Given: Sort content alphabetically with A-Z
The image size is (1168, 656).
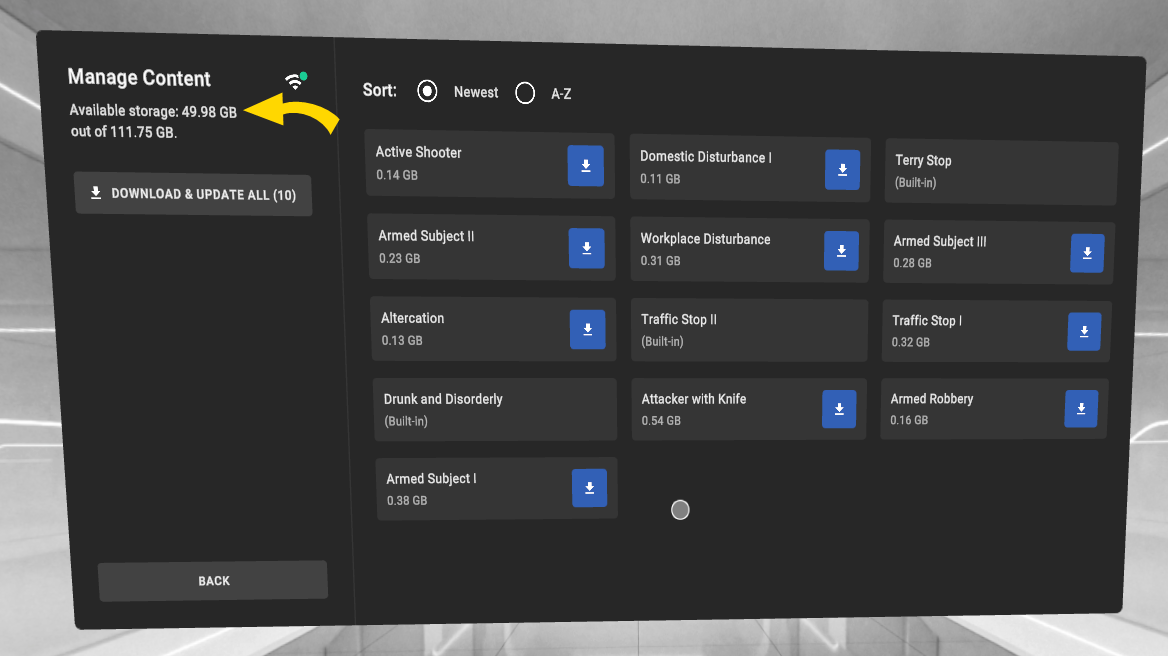Looking at the screenshot, I should pyautogui.click(x=525, y=94).
